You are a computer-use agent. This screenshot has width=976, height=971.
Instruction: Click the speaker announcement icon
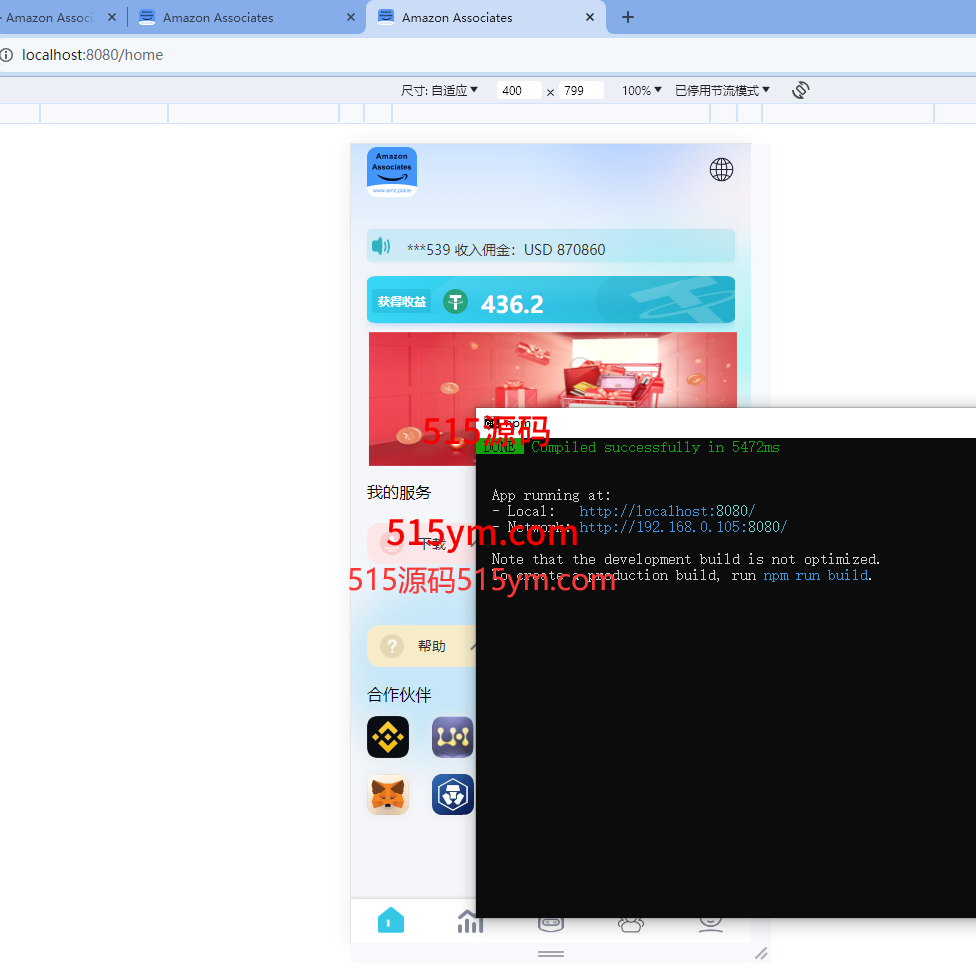[381, 246]
